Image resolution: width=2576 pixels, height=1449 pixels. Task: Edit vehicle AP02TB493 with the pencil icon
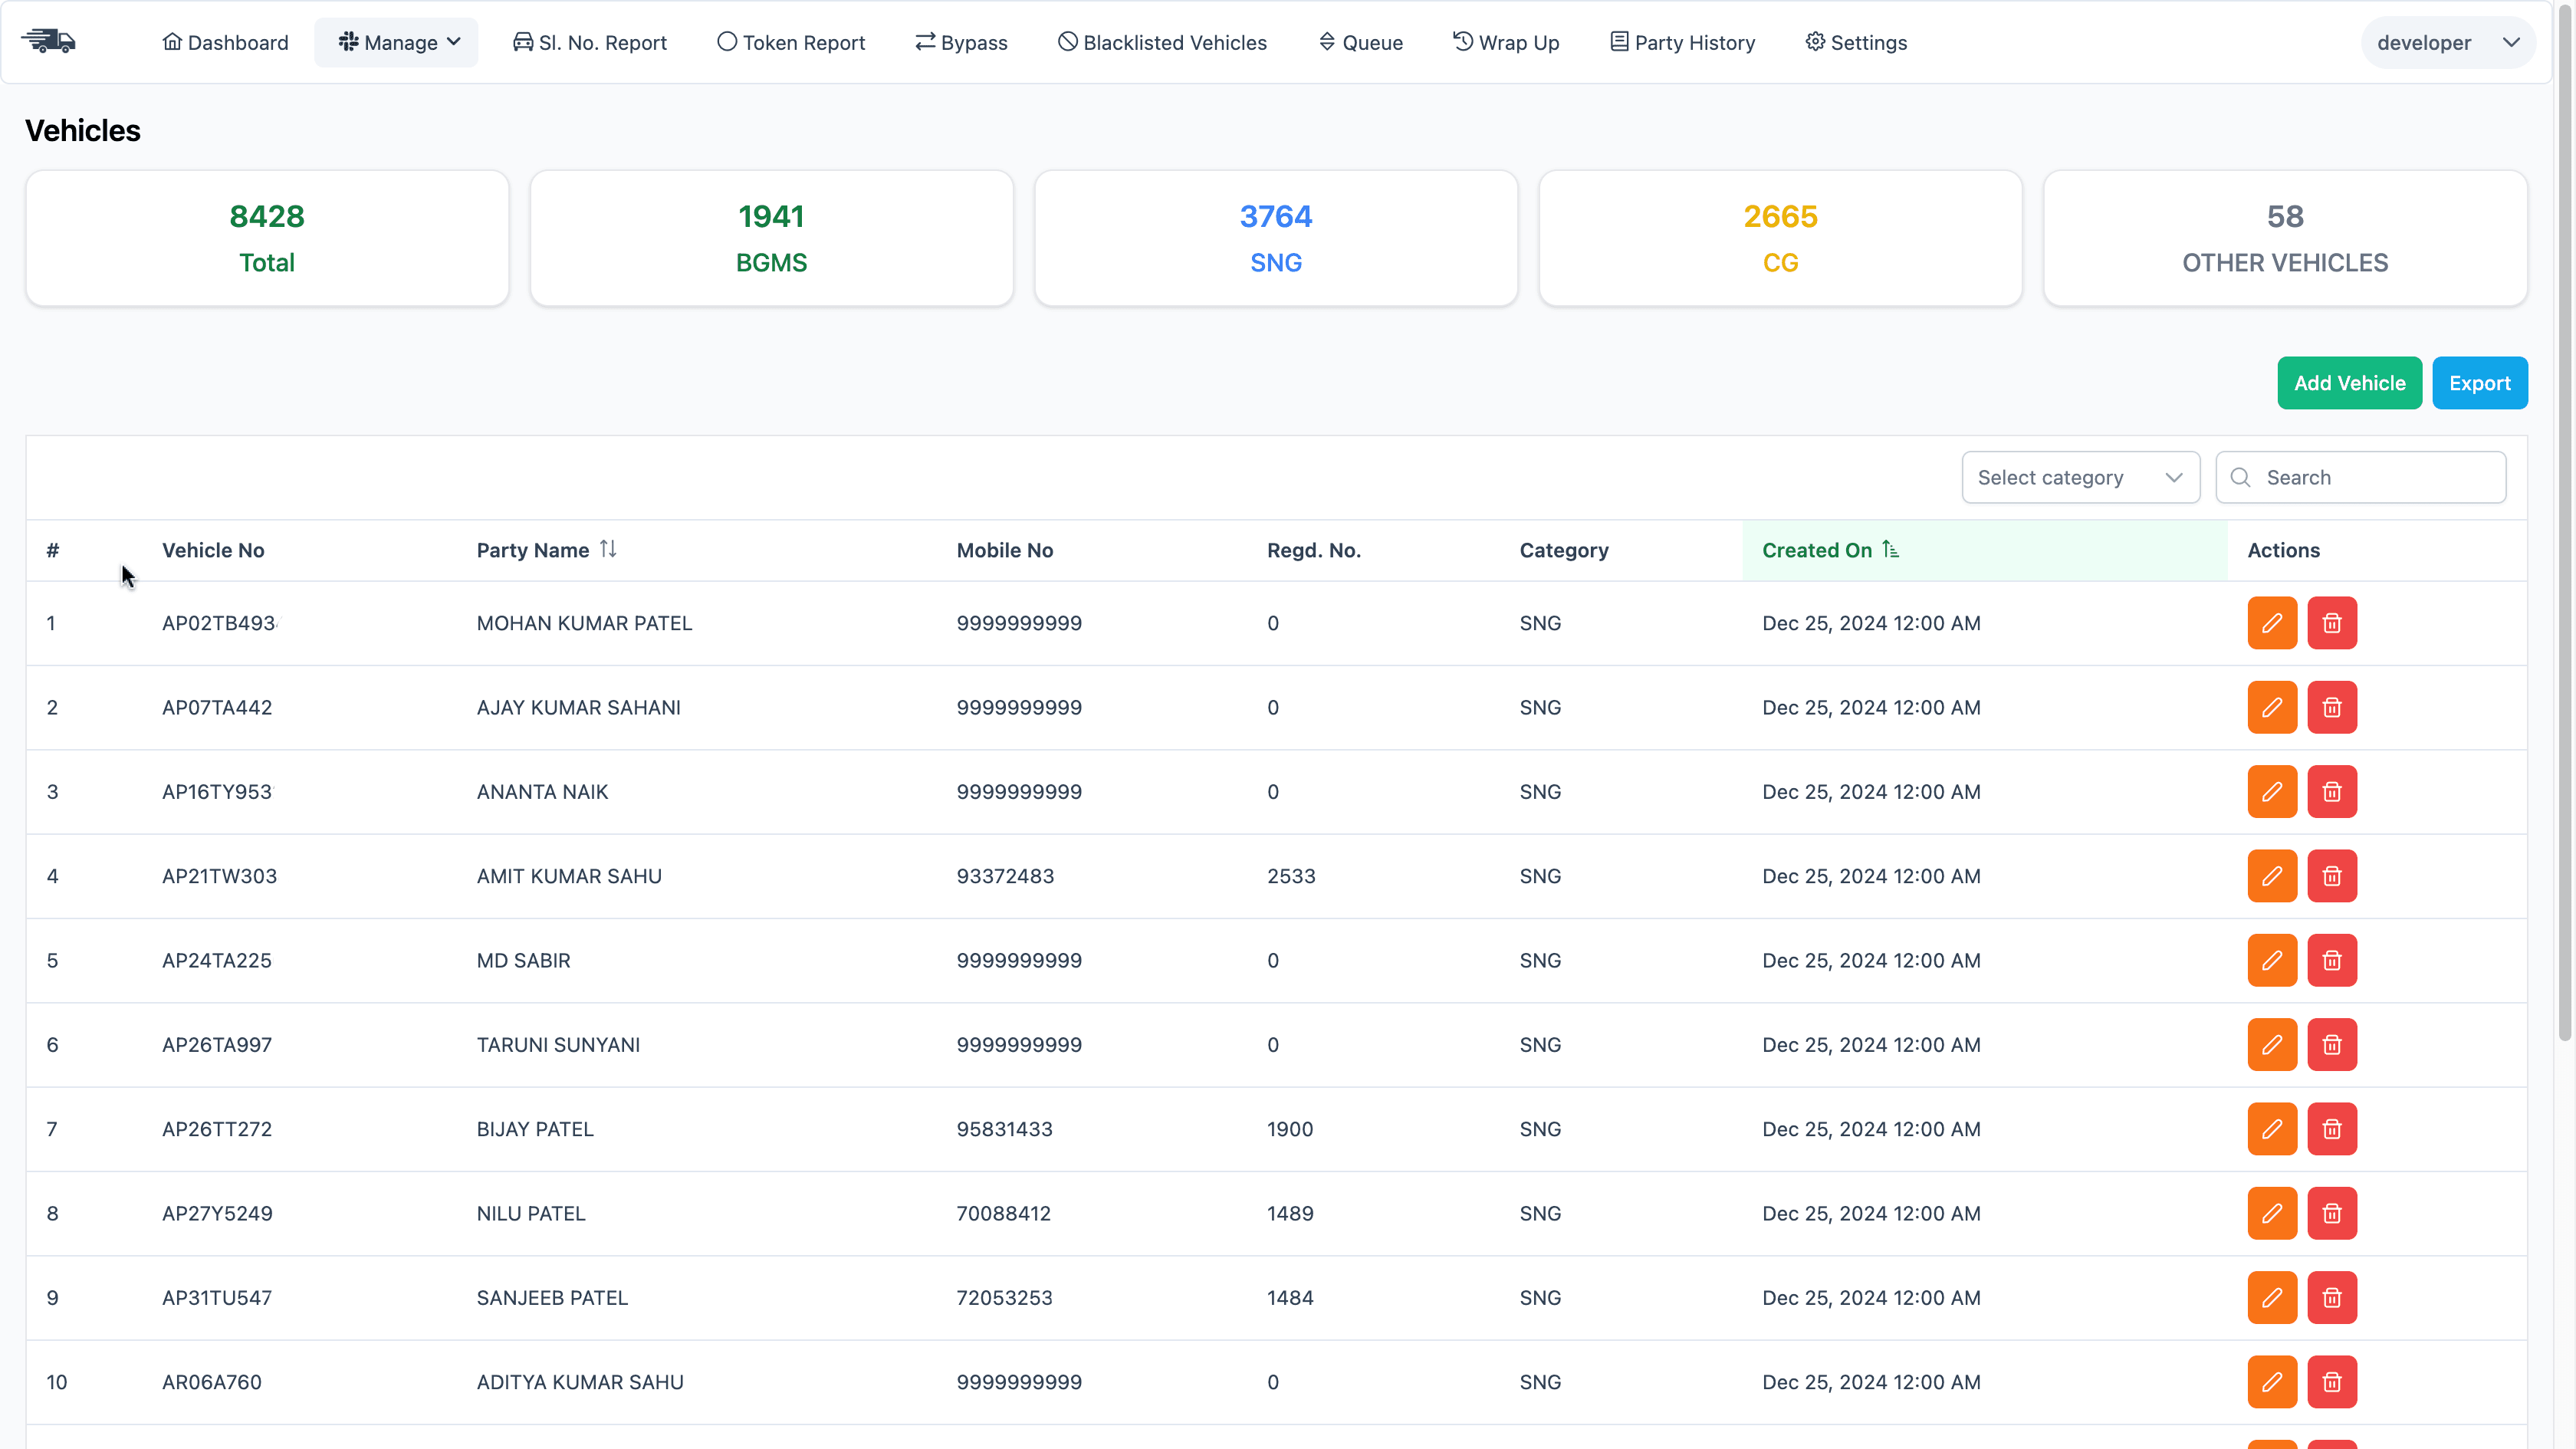point(2272,623)
